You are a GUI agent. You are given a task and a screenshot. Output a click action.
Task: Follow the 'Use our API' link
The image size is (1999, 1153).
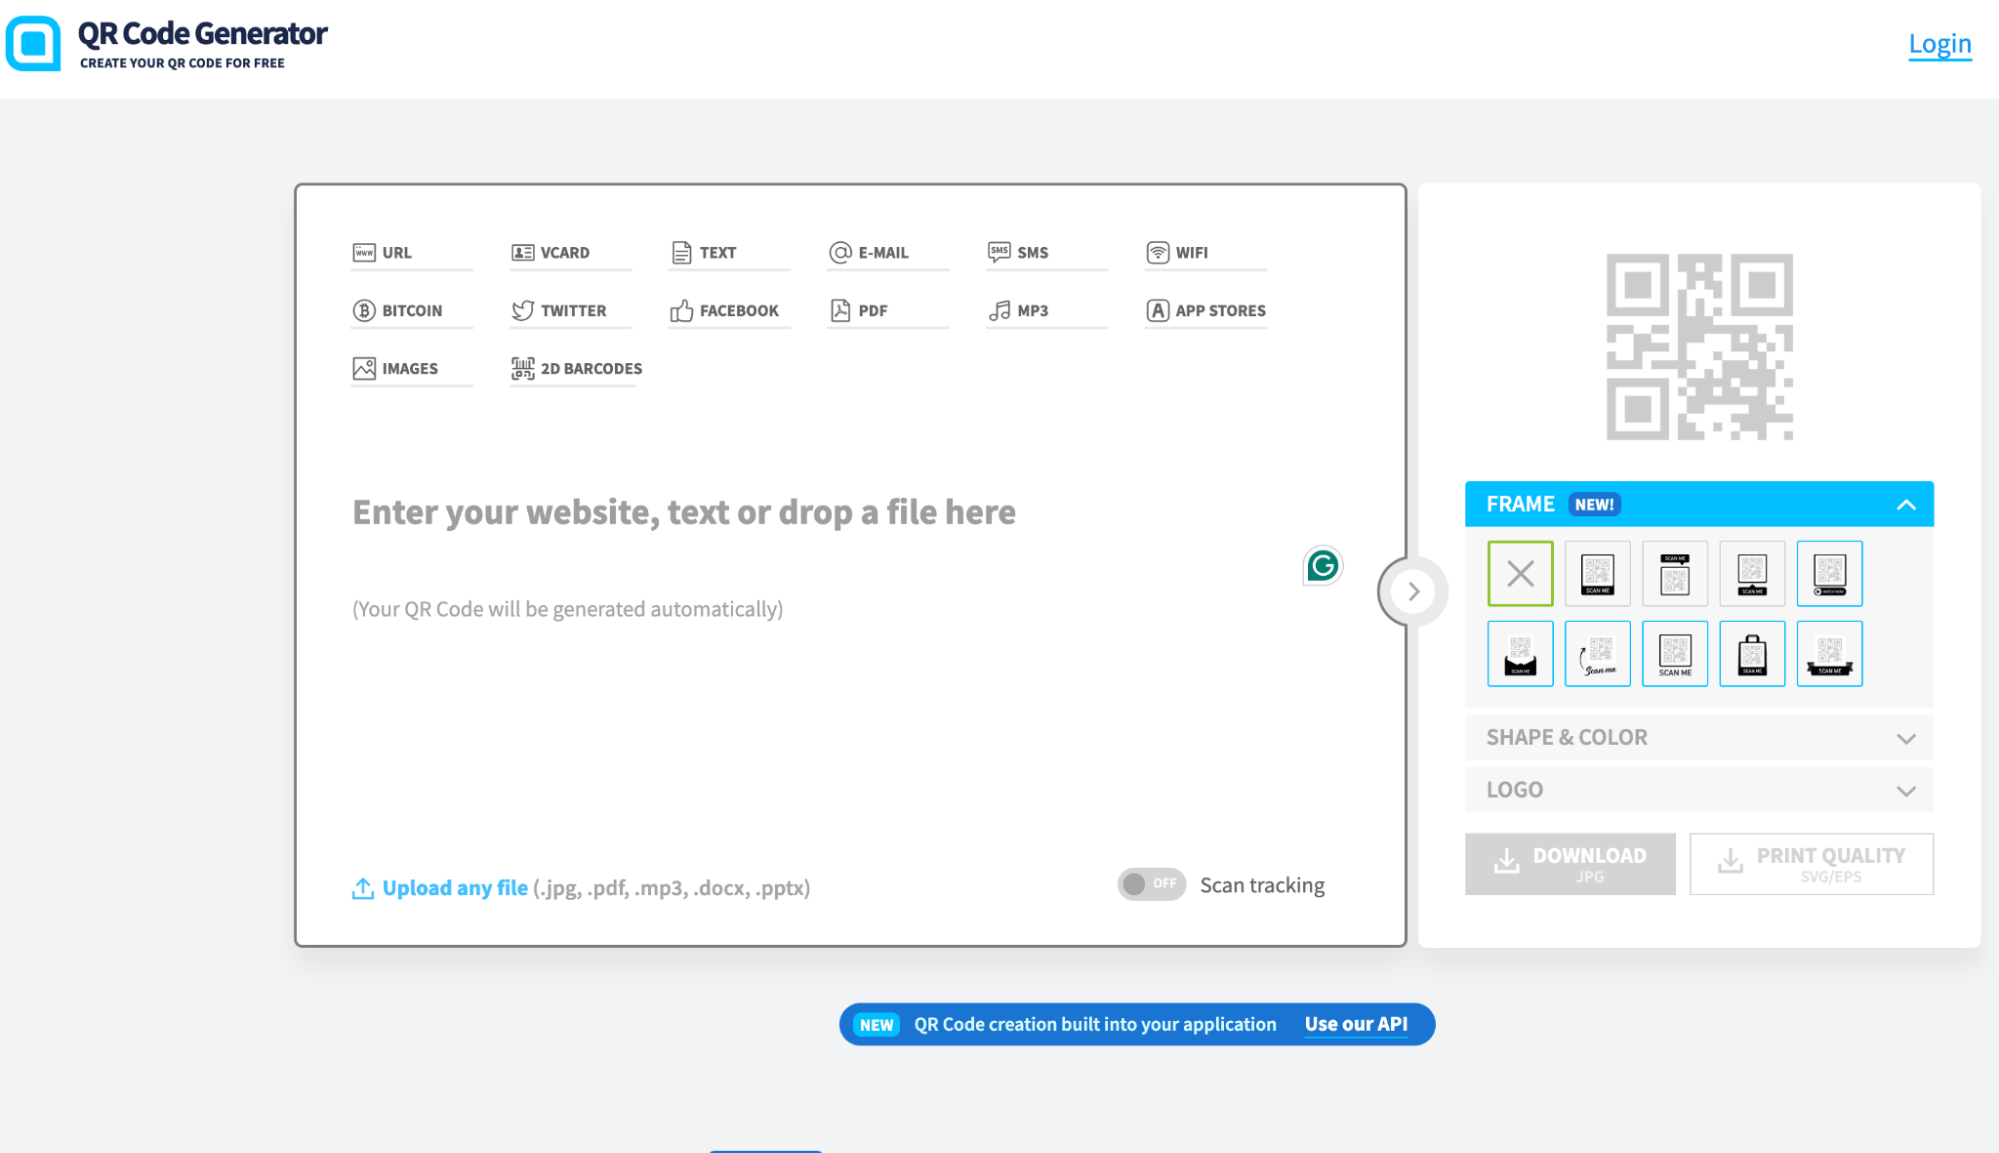[1355, 1024]
